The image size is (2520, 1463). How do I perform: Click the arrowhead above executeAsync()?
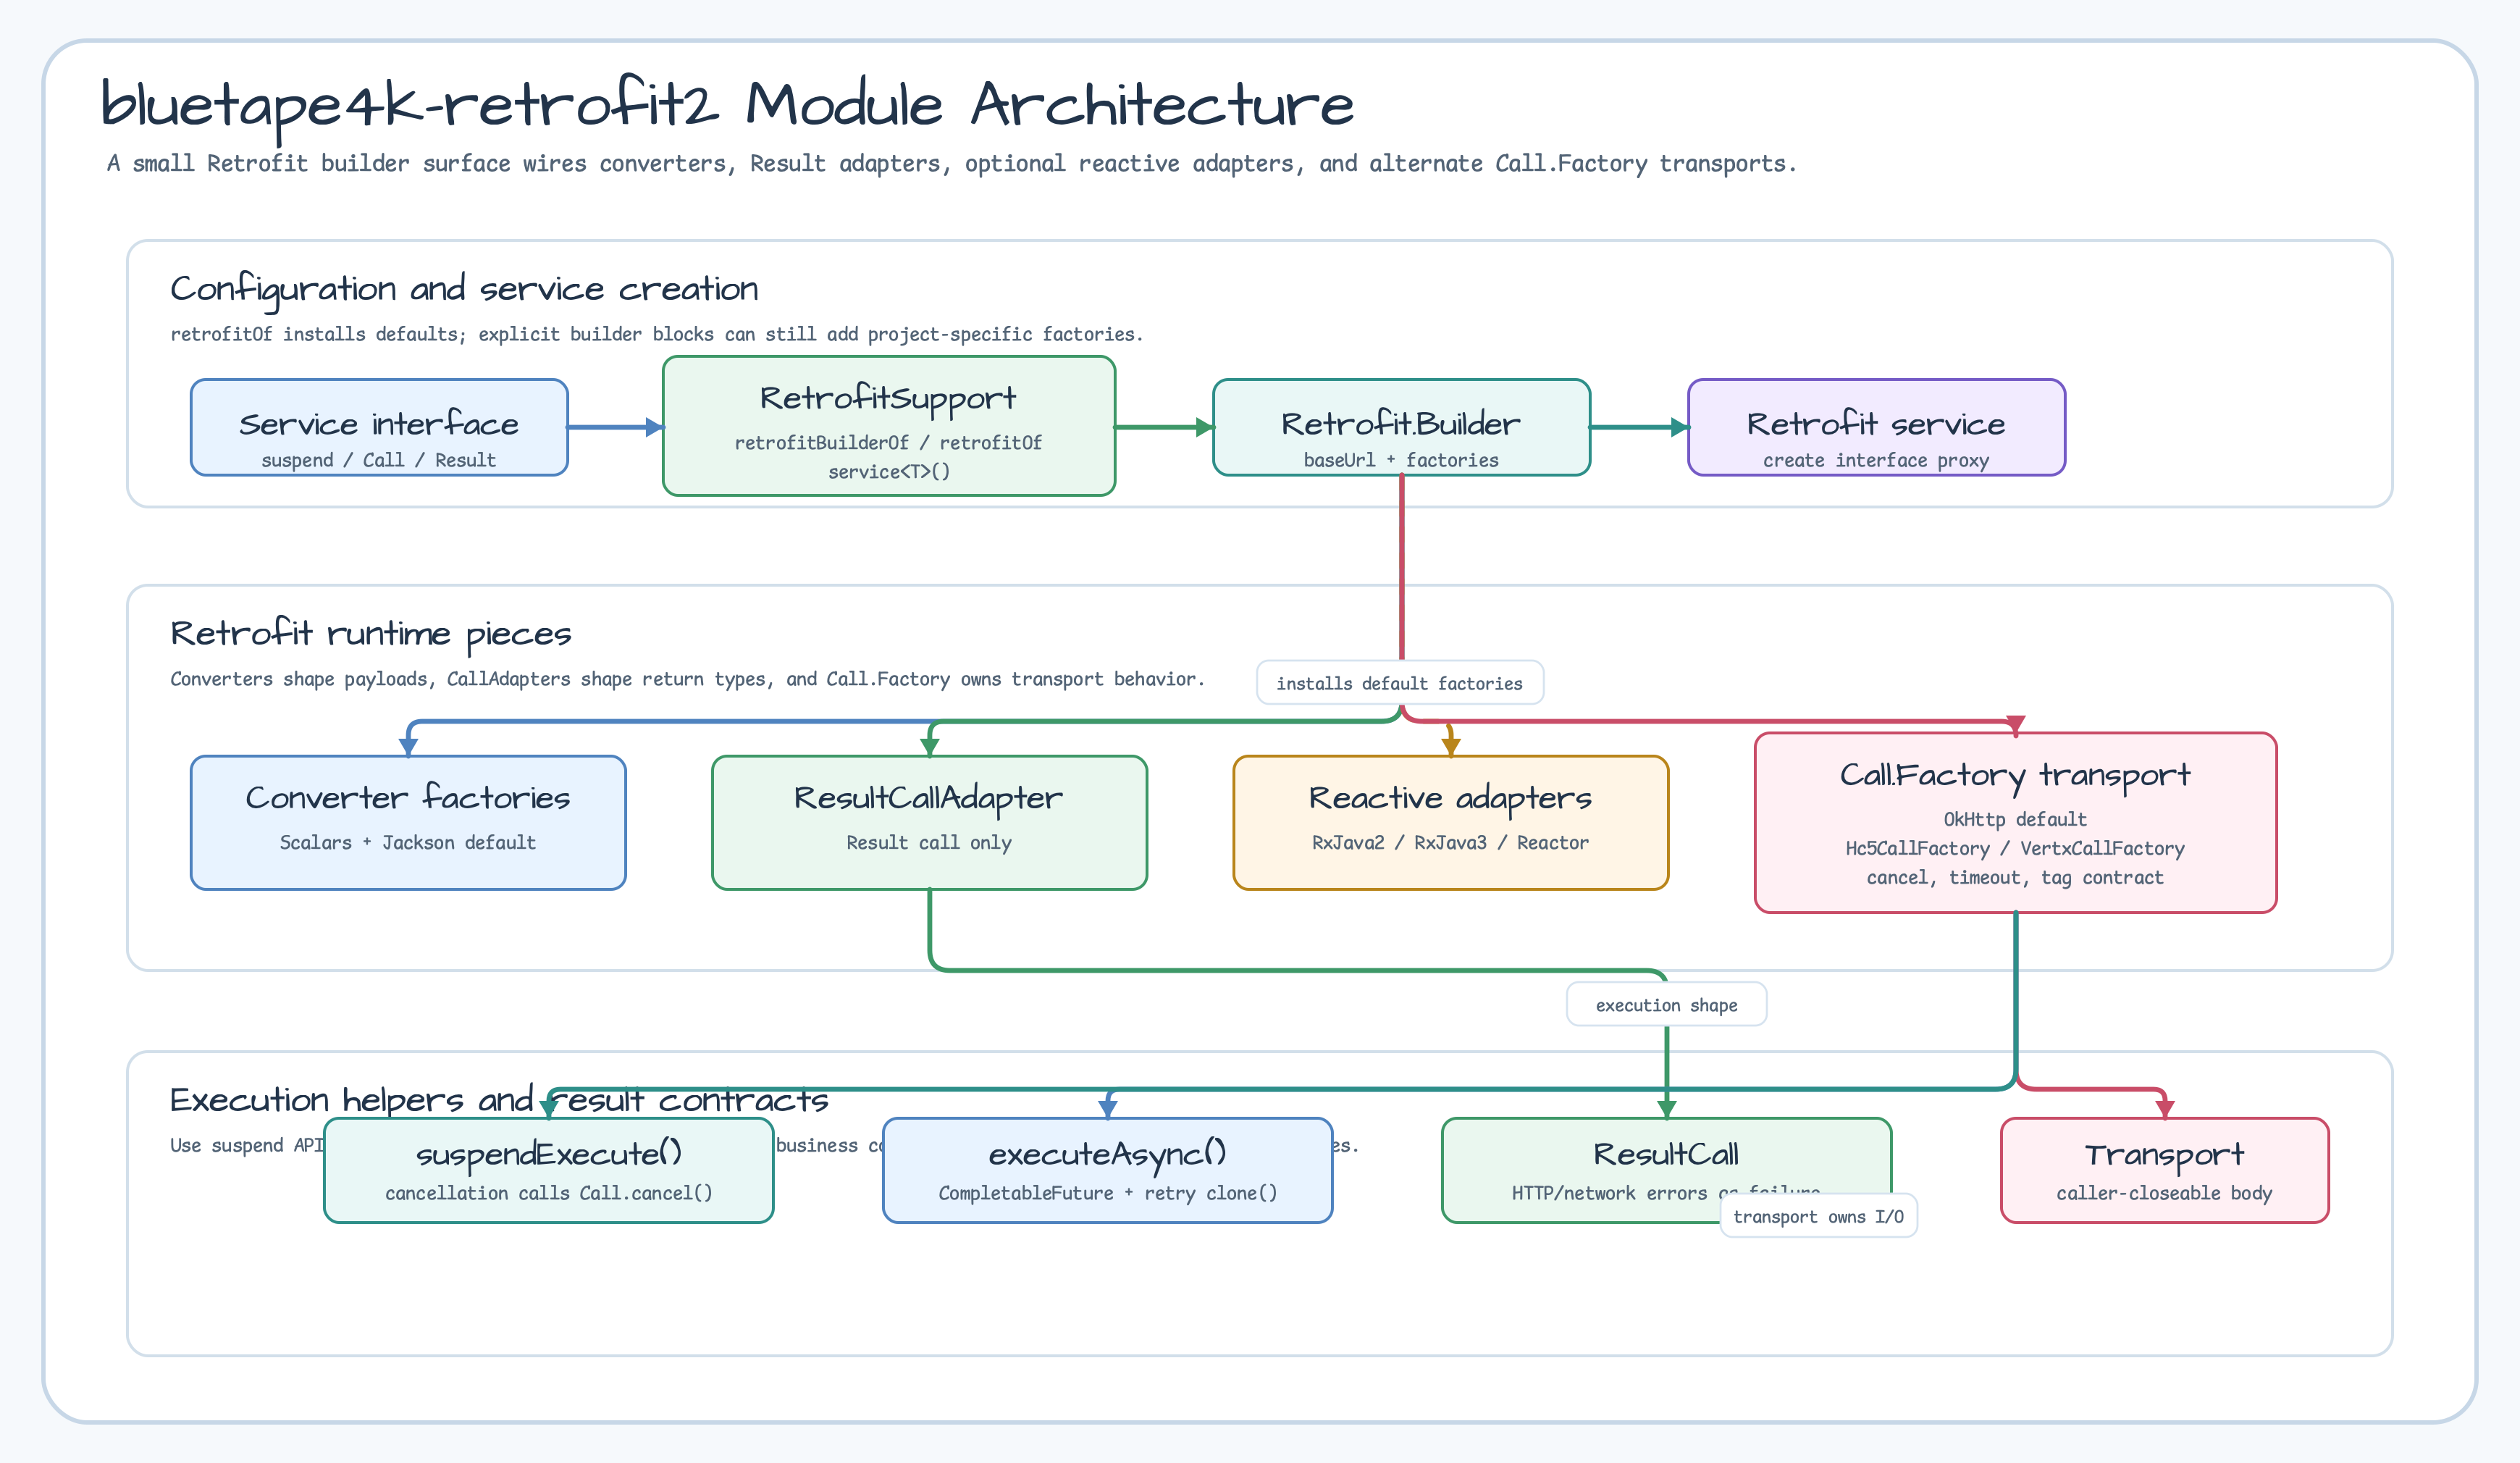tap(1108, 1108)
